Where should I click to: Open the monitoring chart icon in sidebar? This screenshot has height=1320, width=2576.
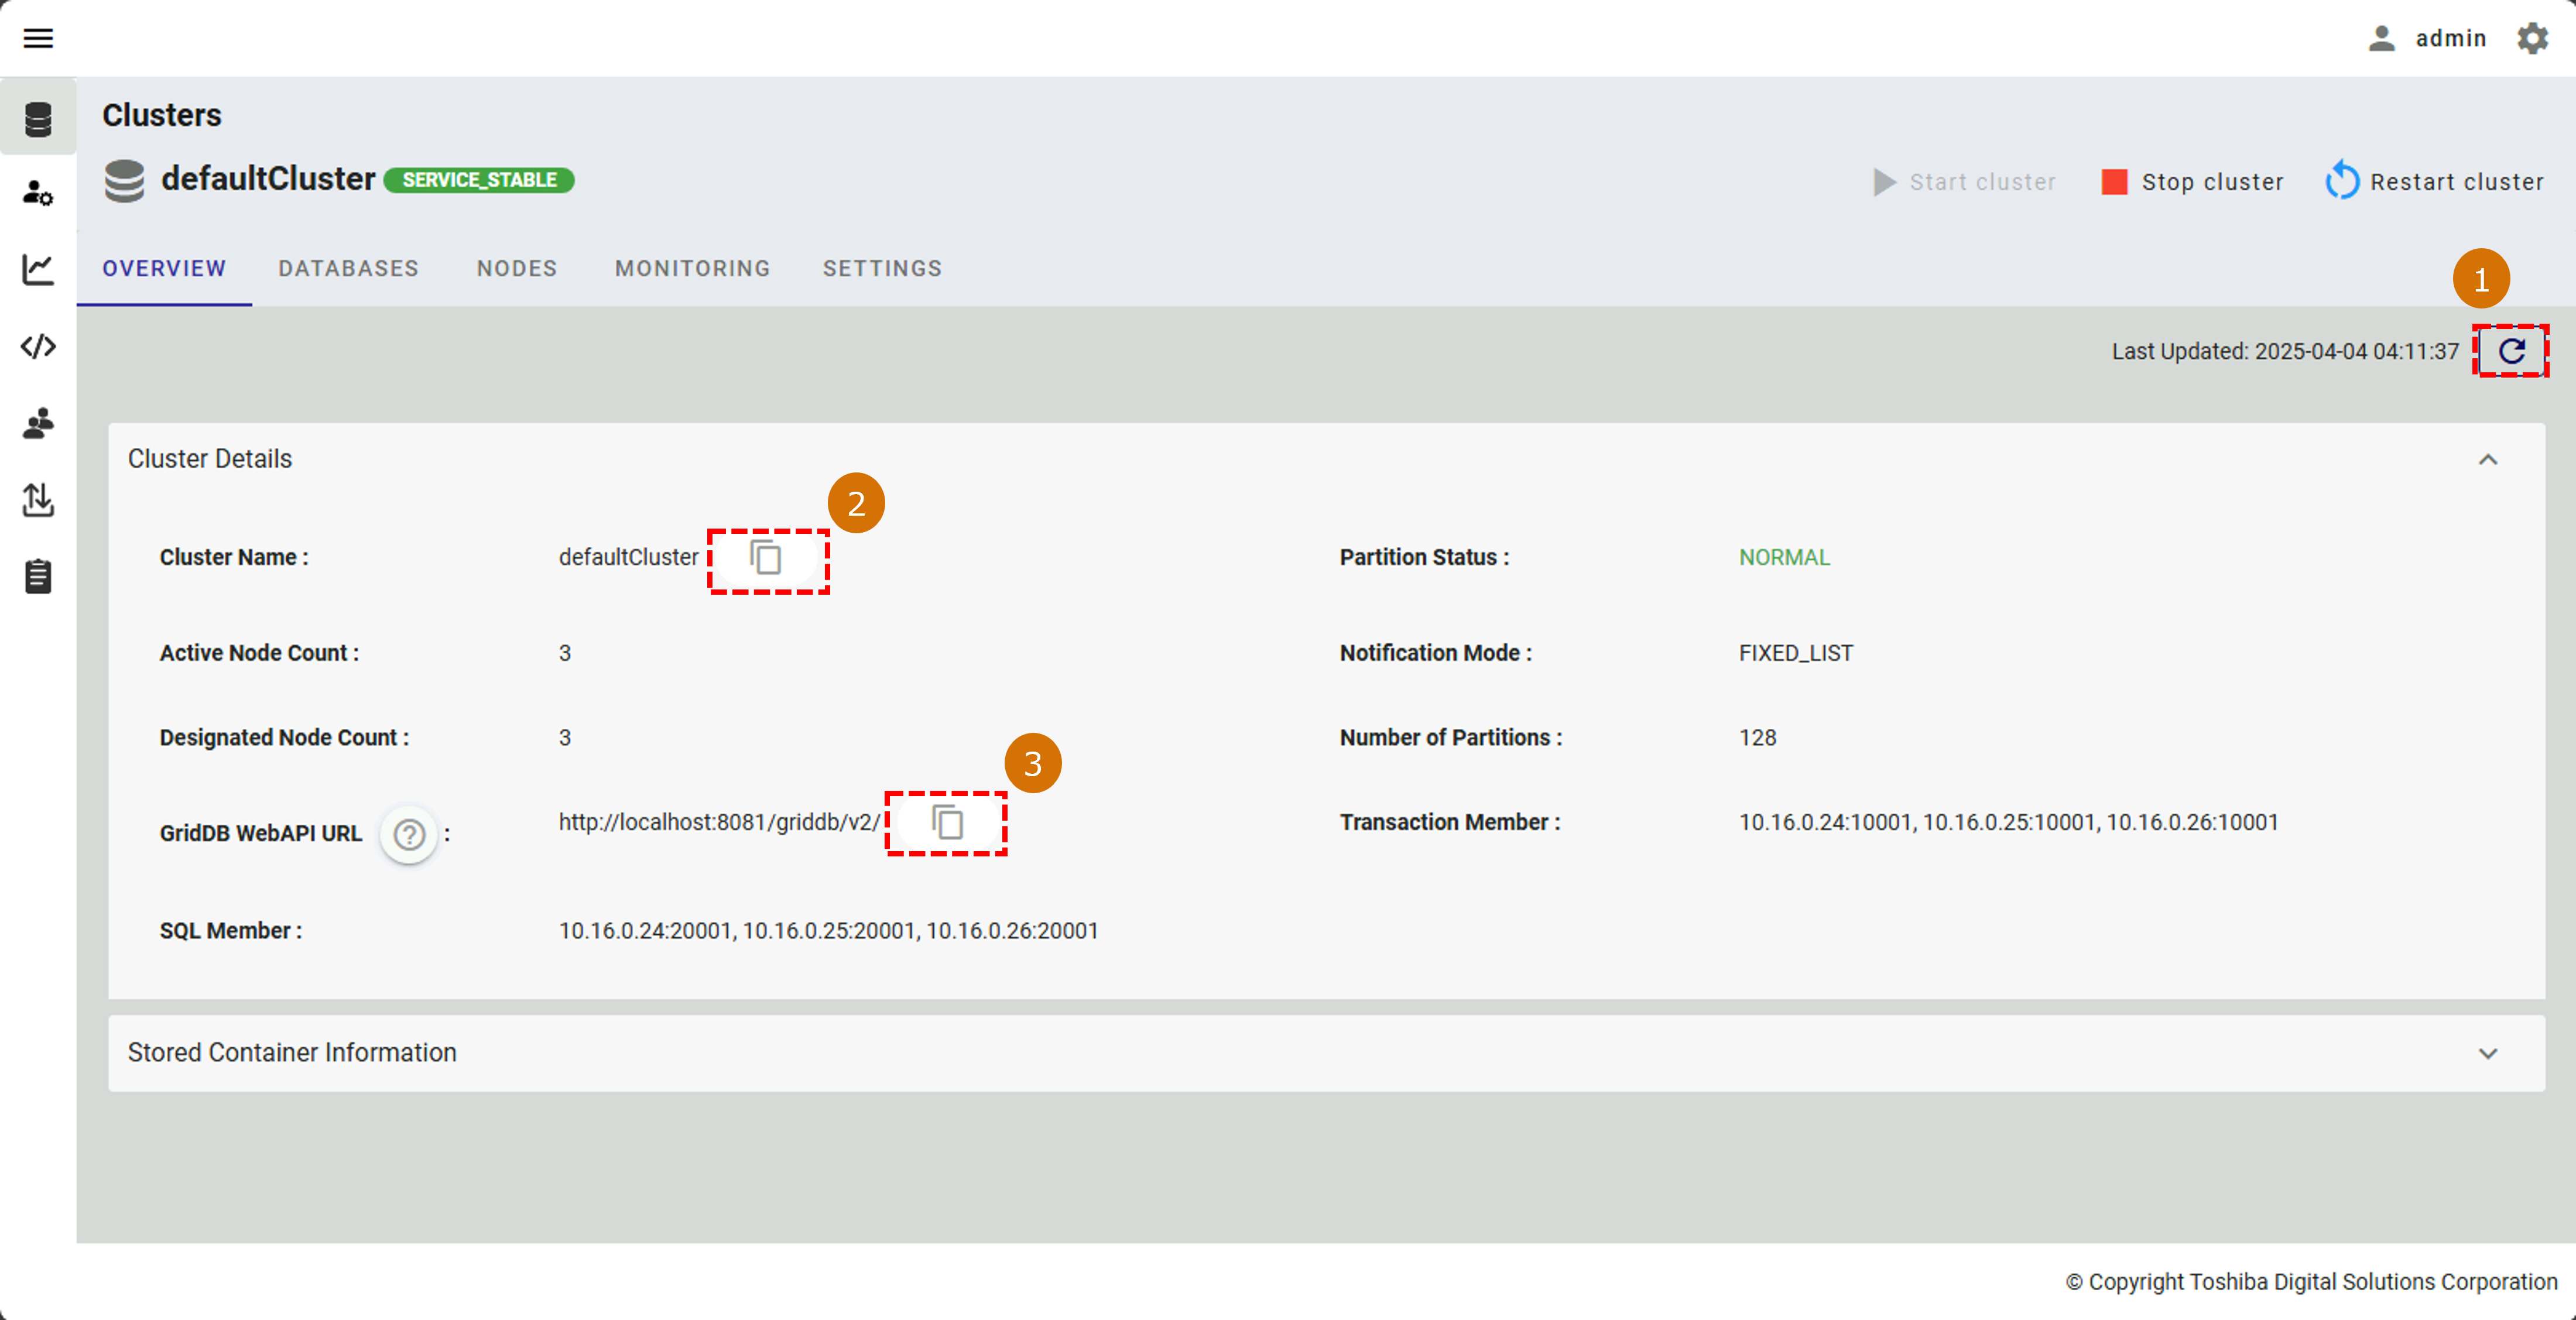(x=38, y=269)
